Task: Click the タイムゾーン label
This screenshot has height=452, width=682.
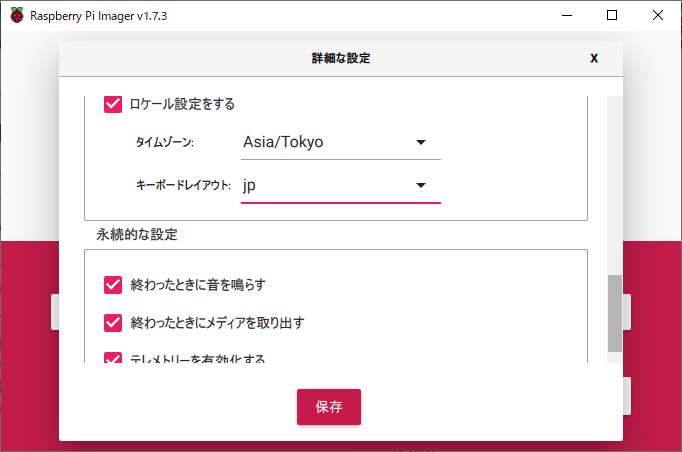Action: pos(165,143)
